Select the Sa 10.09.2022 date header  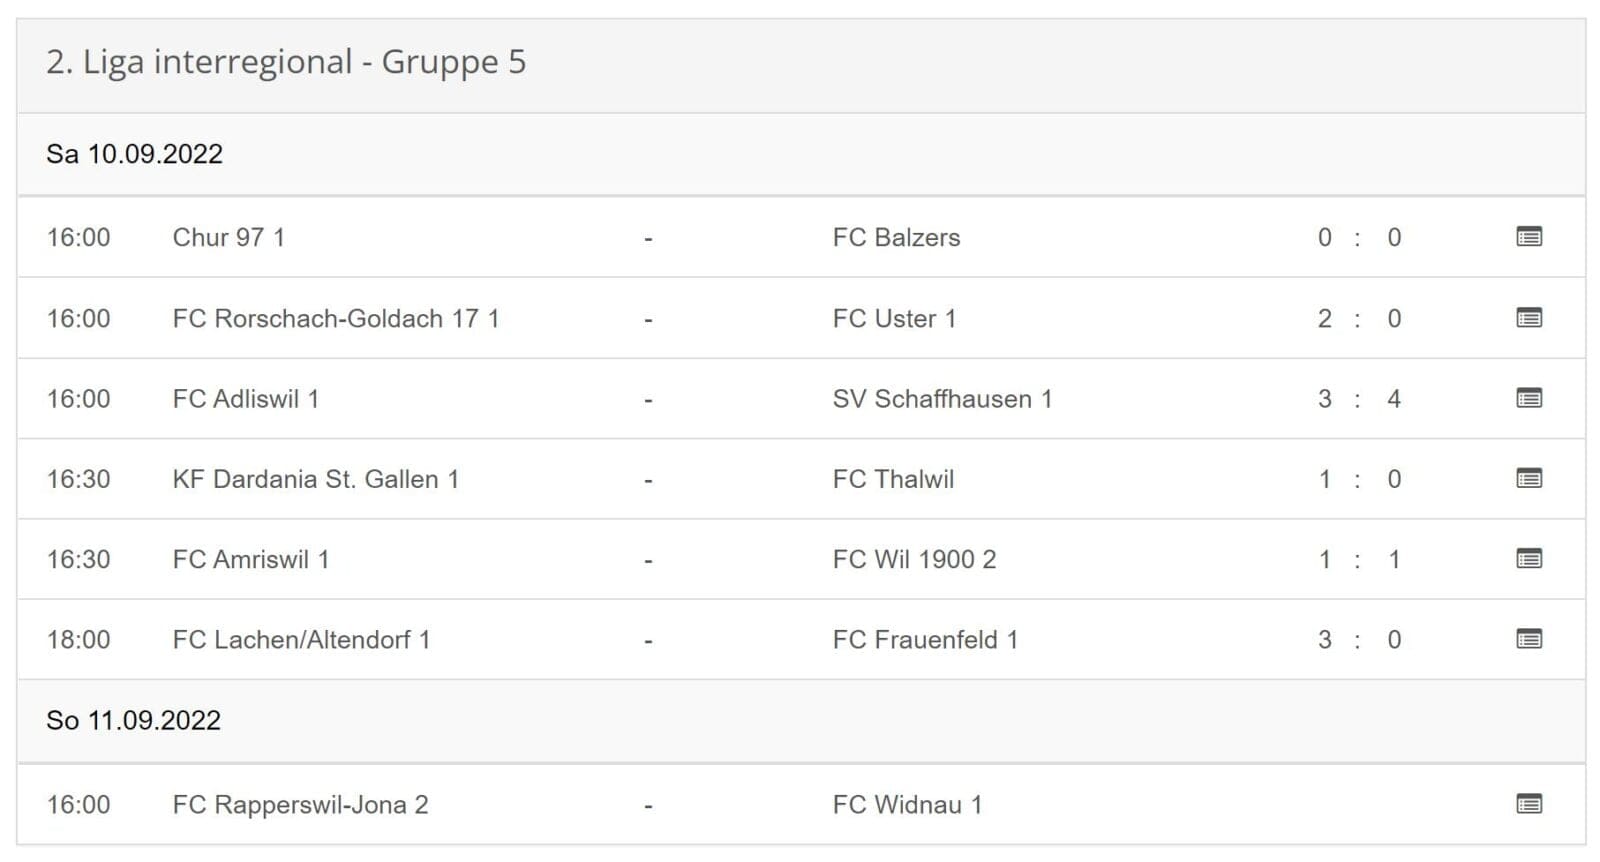coord(134,154)
